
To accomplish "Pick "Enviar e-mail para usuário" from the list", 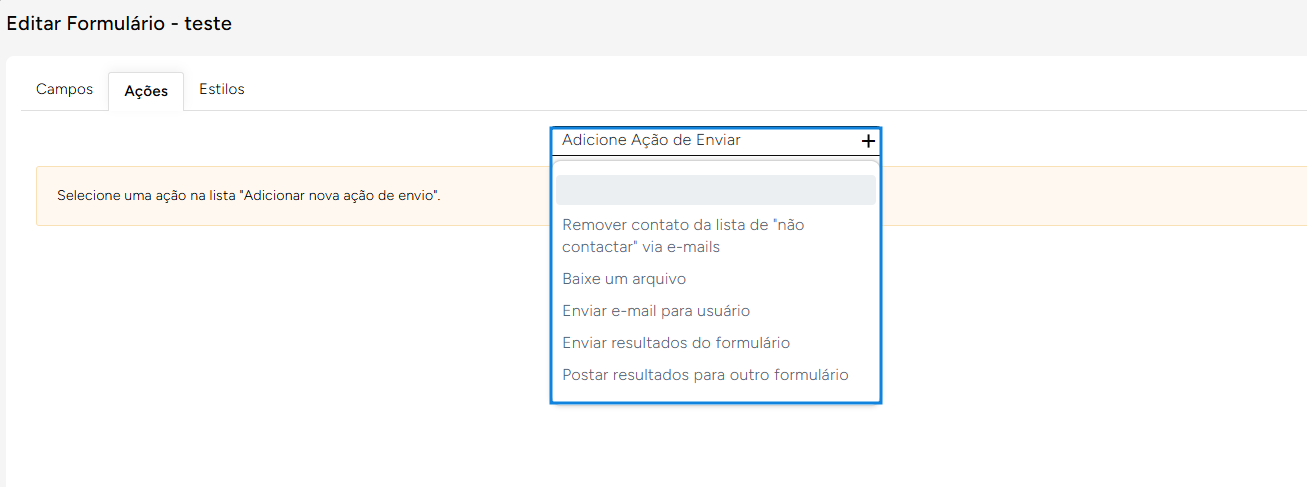I will (656, 311).
